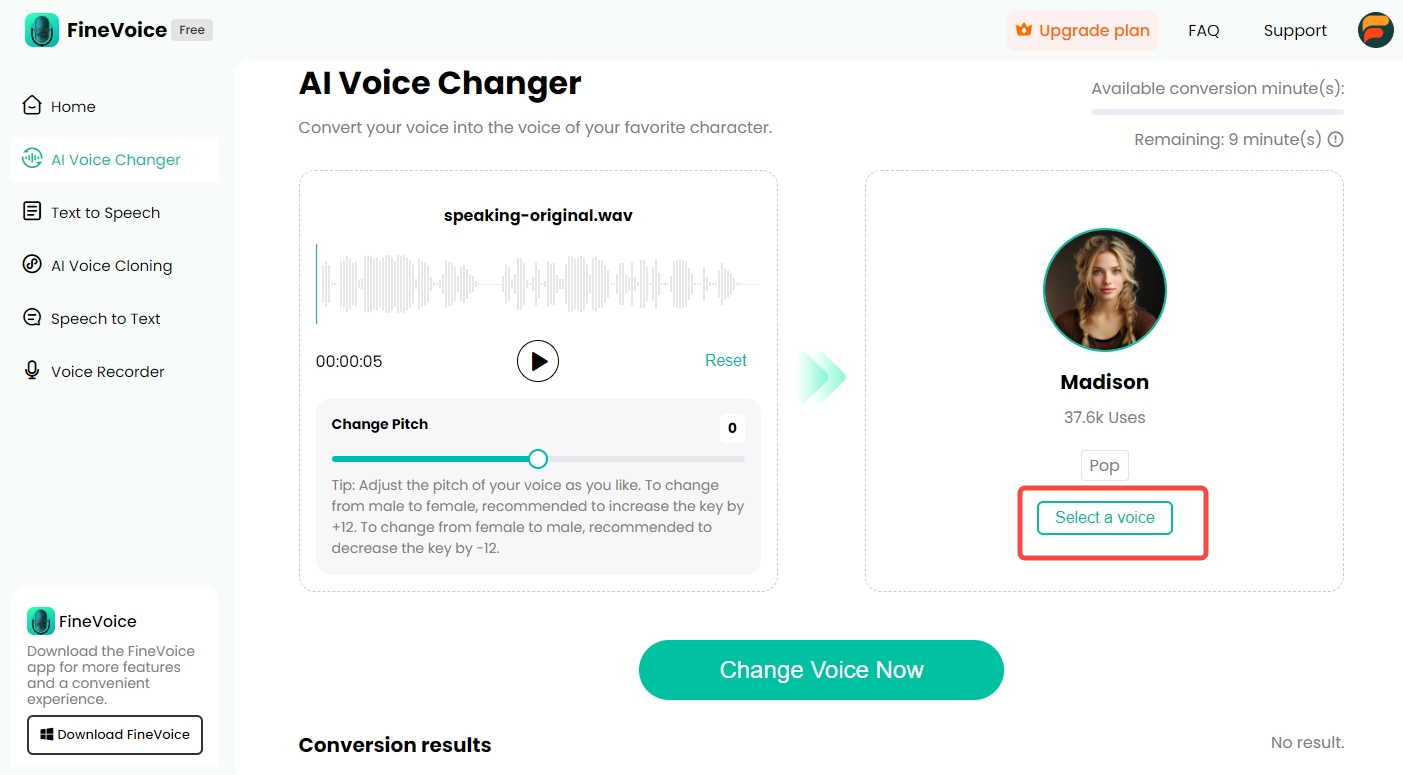Screen dimensions: 1403x775
Task: Launch the Voice Recorder tool
Action: tap(107, 372)
